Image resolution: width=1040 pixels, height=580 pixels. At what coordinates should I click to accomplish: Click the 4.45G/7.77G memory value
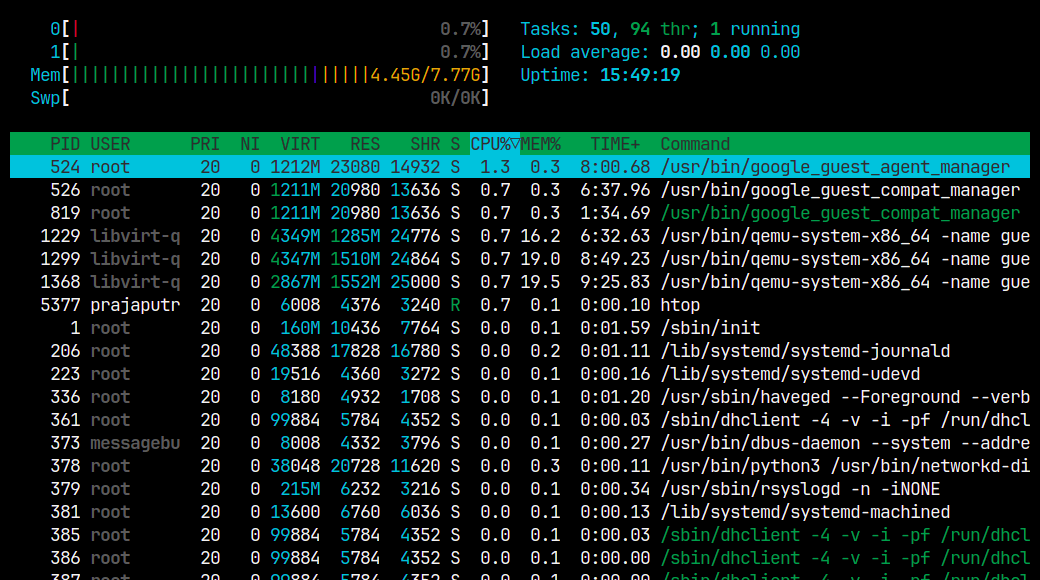pos(425,75)
